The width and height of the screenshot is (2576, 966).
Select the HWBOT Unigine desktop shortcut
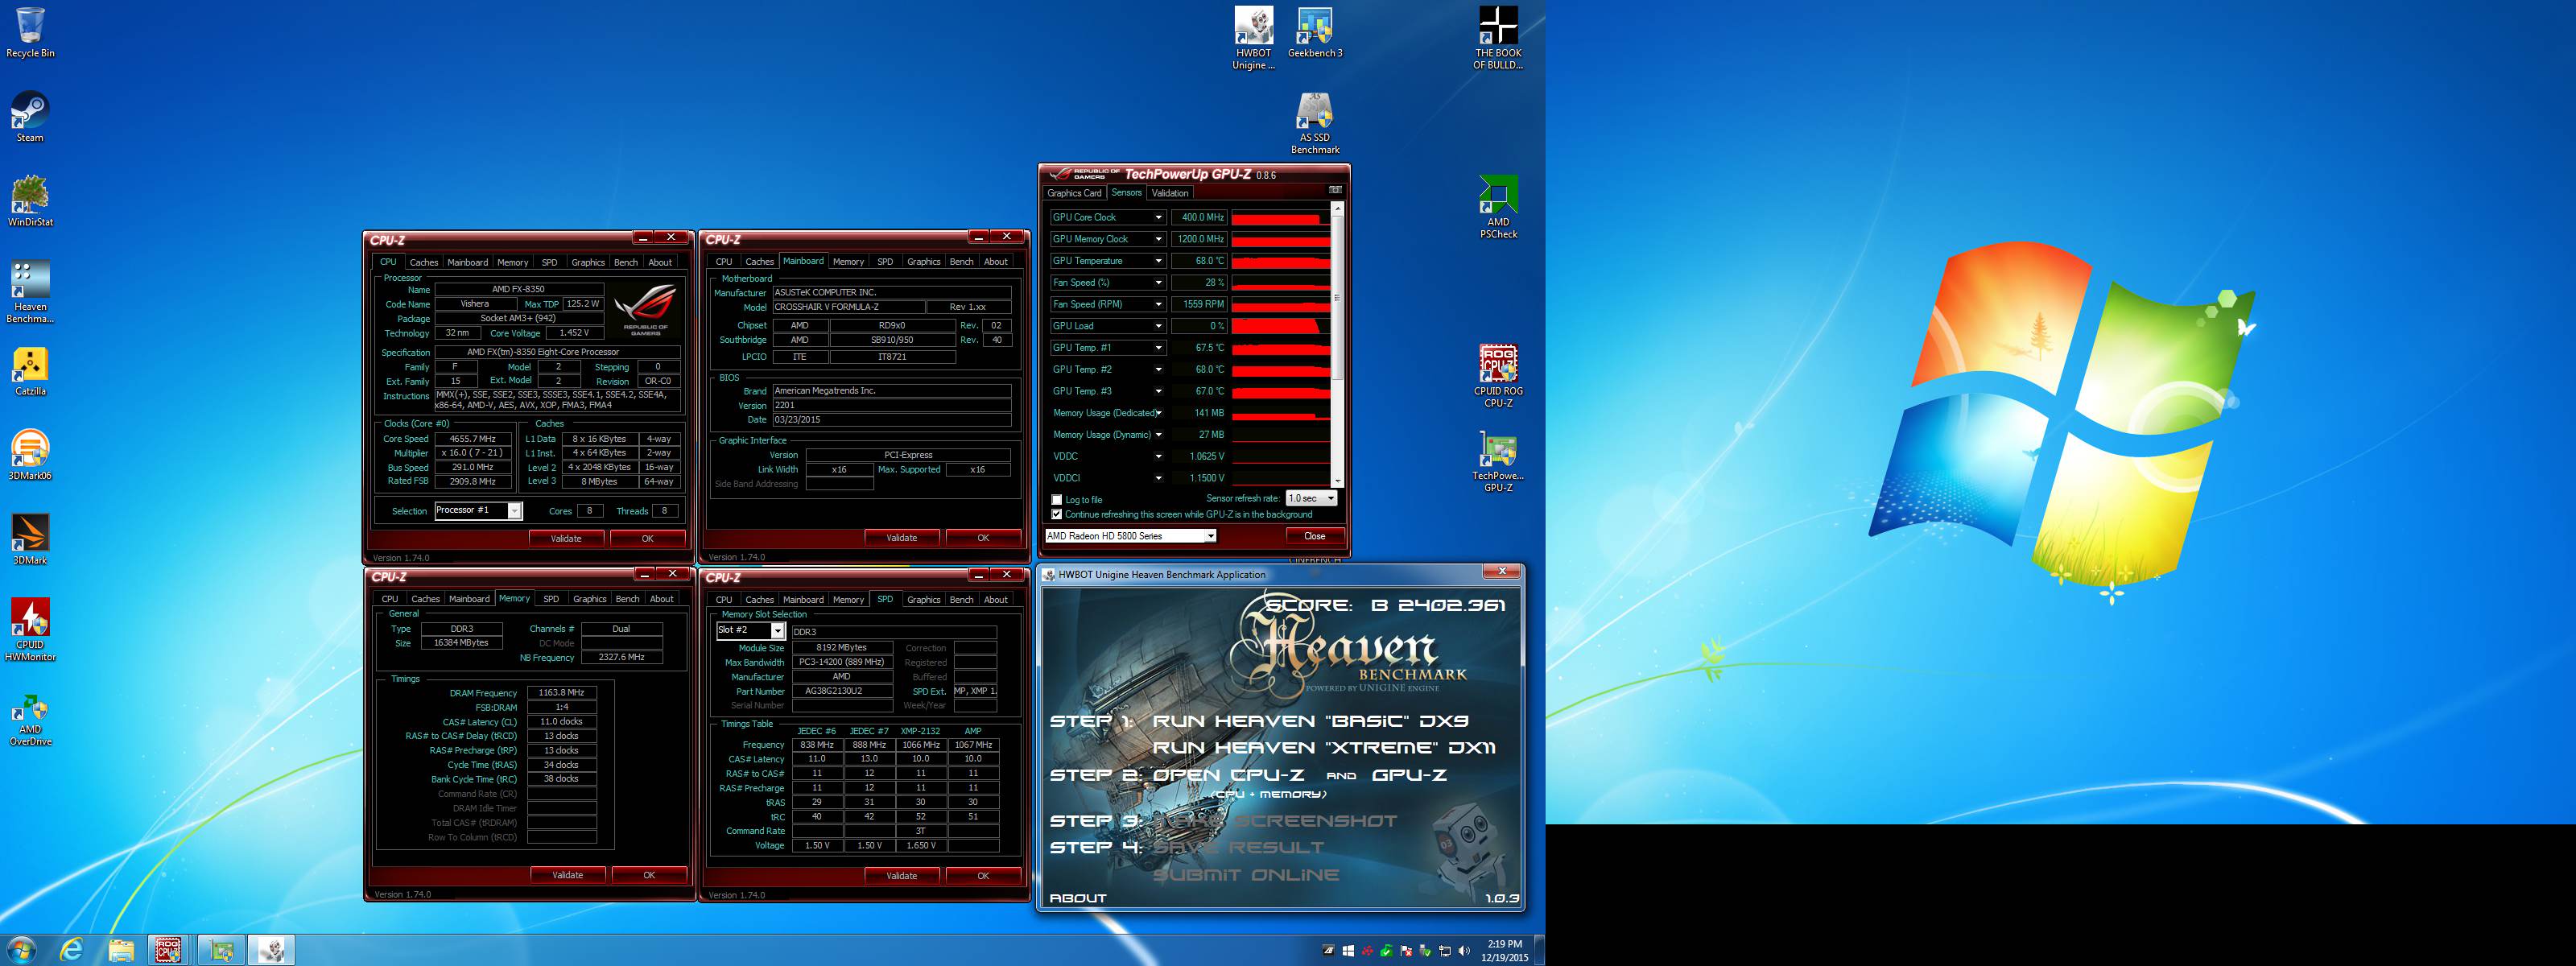coord(1253,38)
